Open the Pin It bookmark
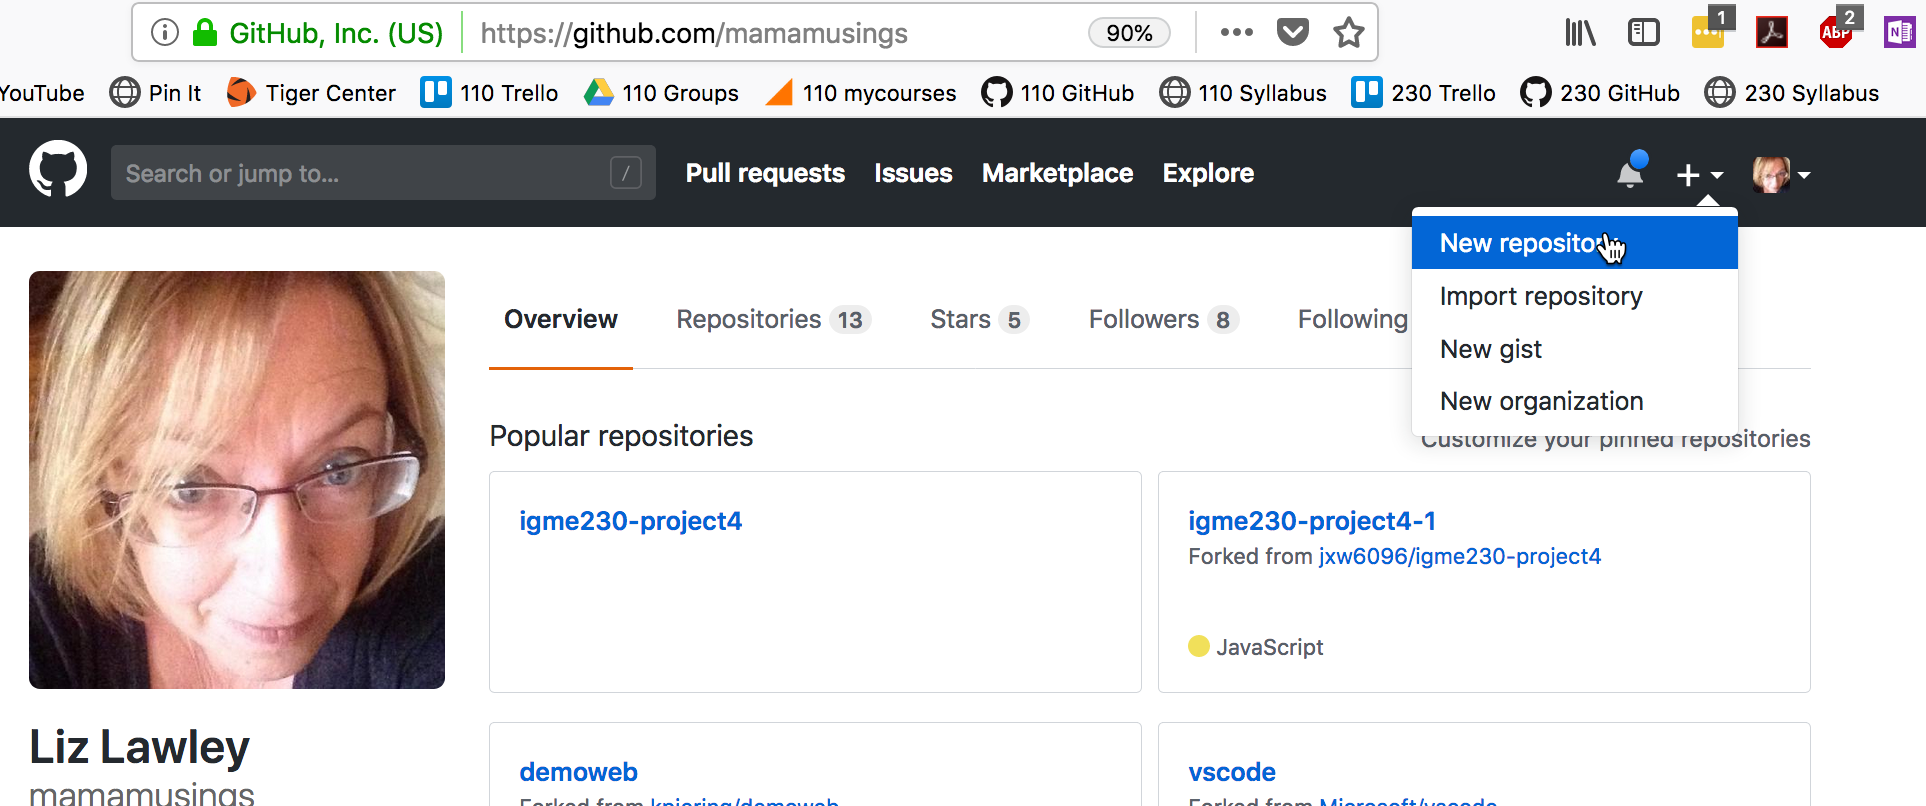1926x806 pixels. tap(155, 93)
